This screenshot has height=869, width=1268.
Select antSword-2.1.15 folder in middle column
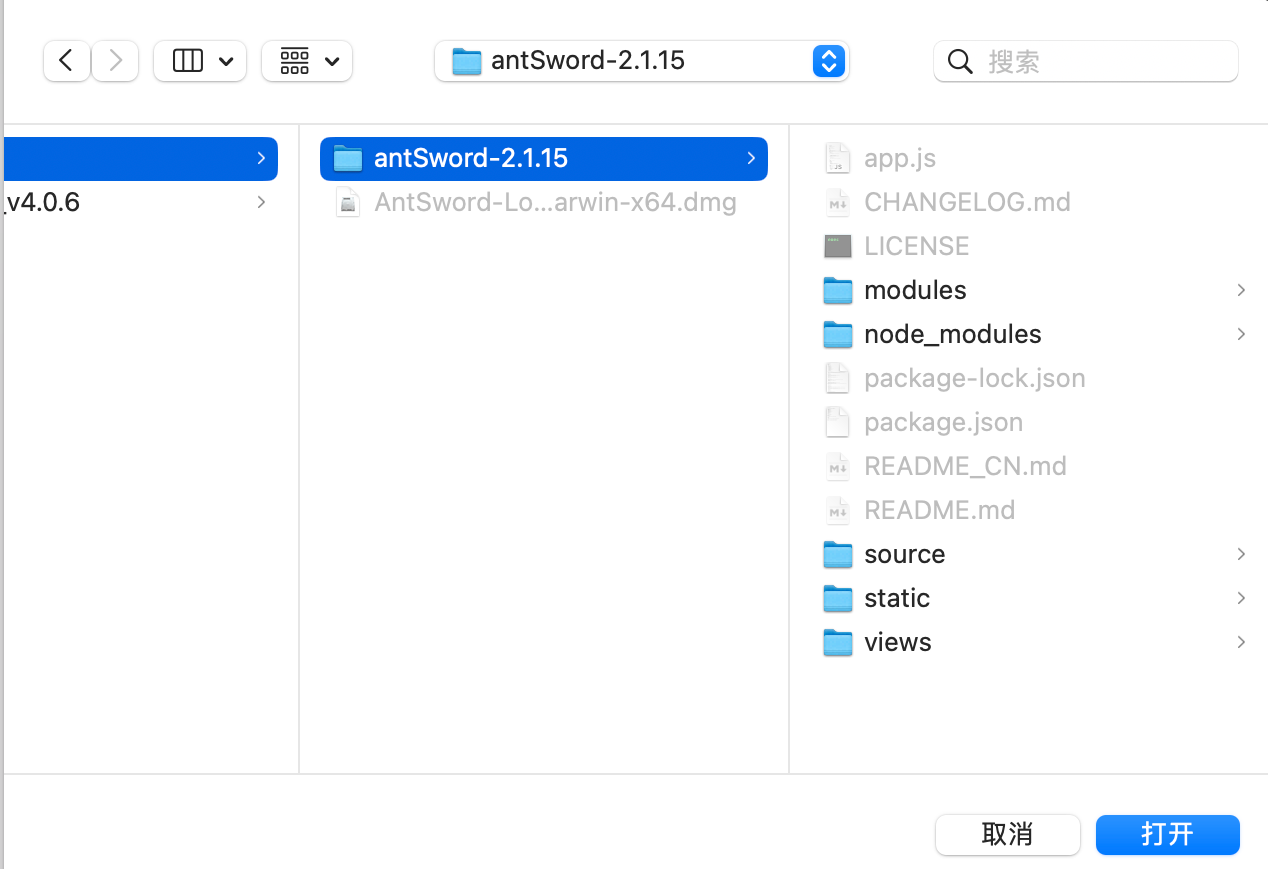(x=470, y=158)
